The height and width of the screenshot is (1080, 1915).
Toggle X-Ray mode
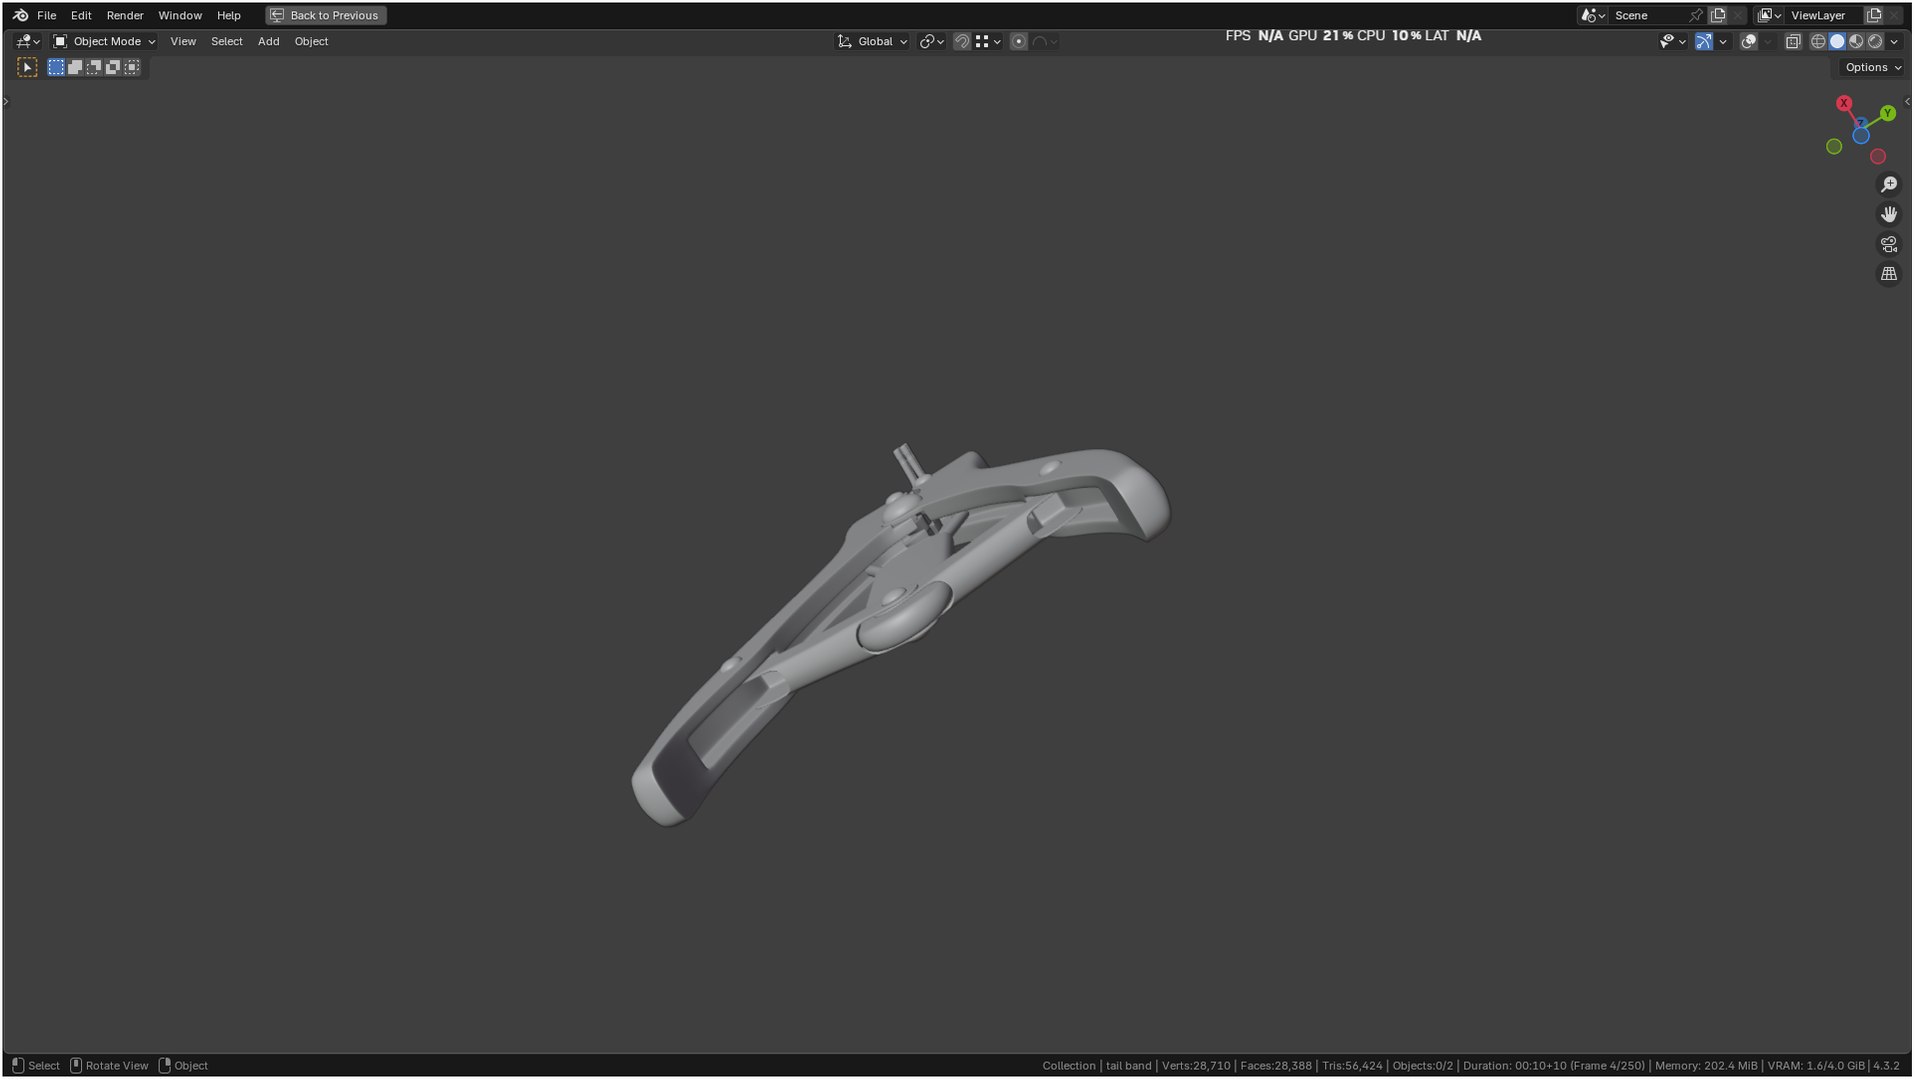1793,41
